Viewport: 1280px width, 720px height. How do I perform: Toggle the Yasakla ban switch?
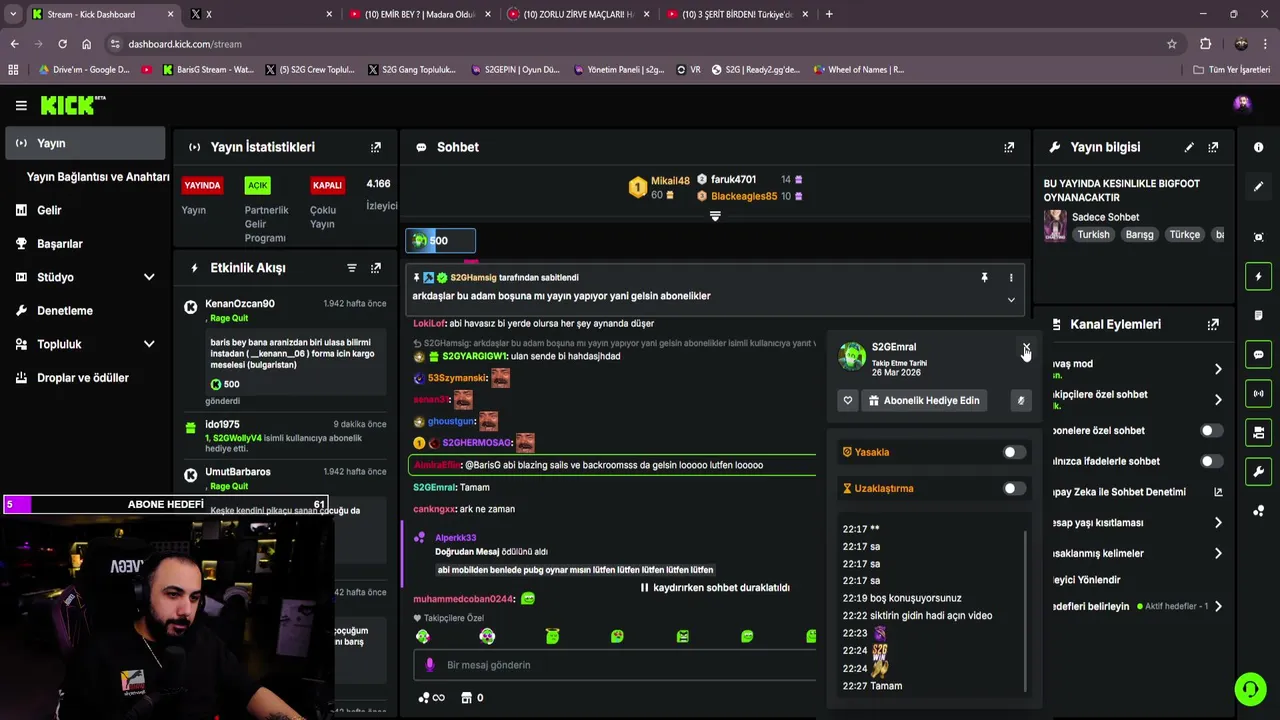[x=1014, y=452]
